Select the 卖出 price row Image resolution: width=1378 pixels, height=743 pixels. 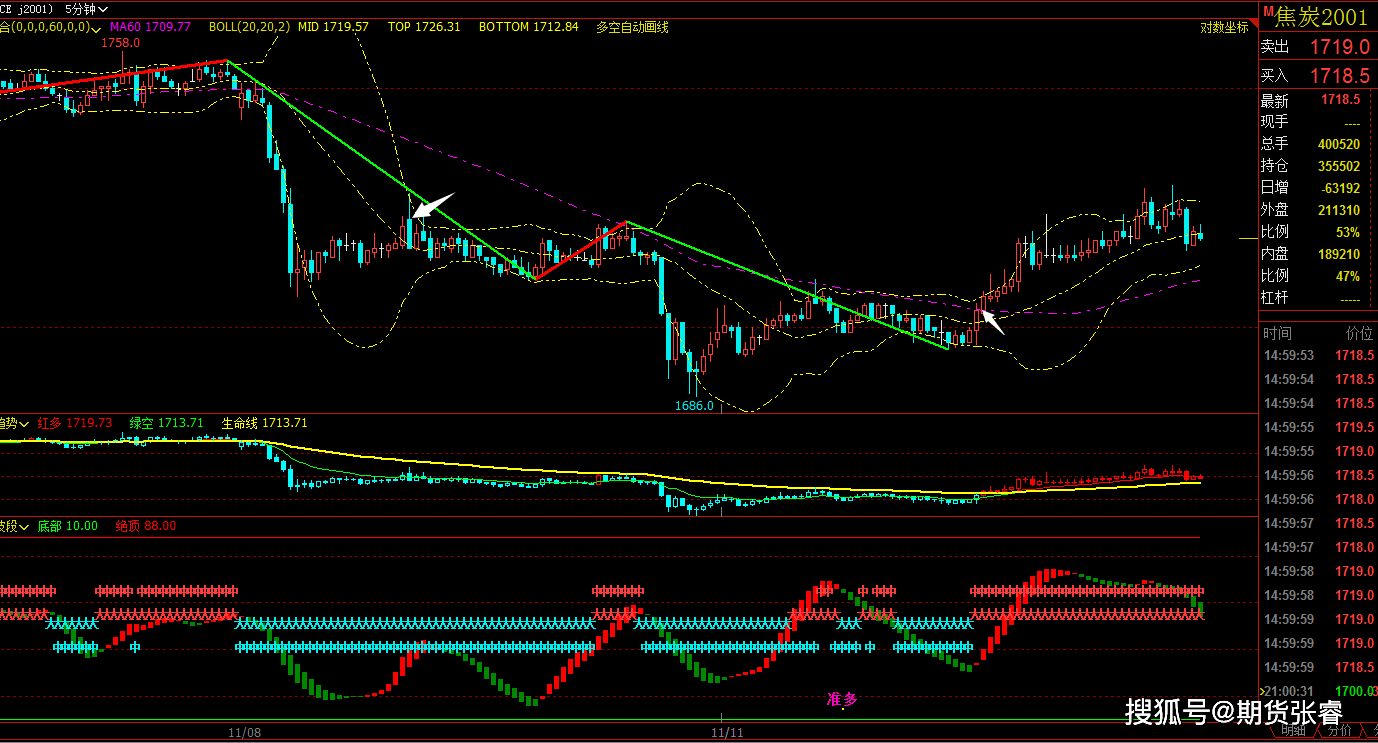1316,46
